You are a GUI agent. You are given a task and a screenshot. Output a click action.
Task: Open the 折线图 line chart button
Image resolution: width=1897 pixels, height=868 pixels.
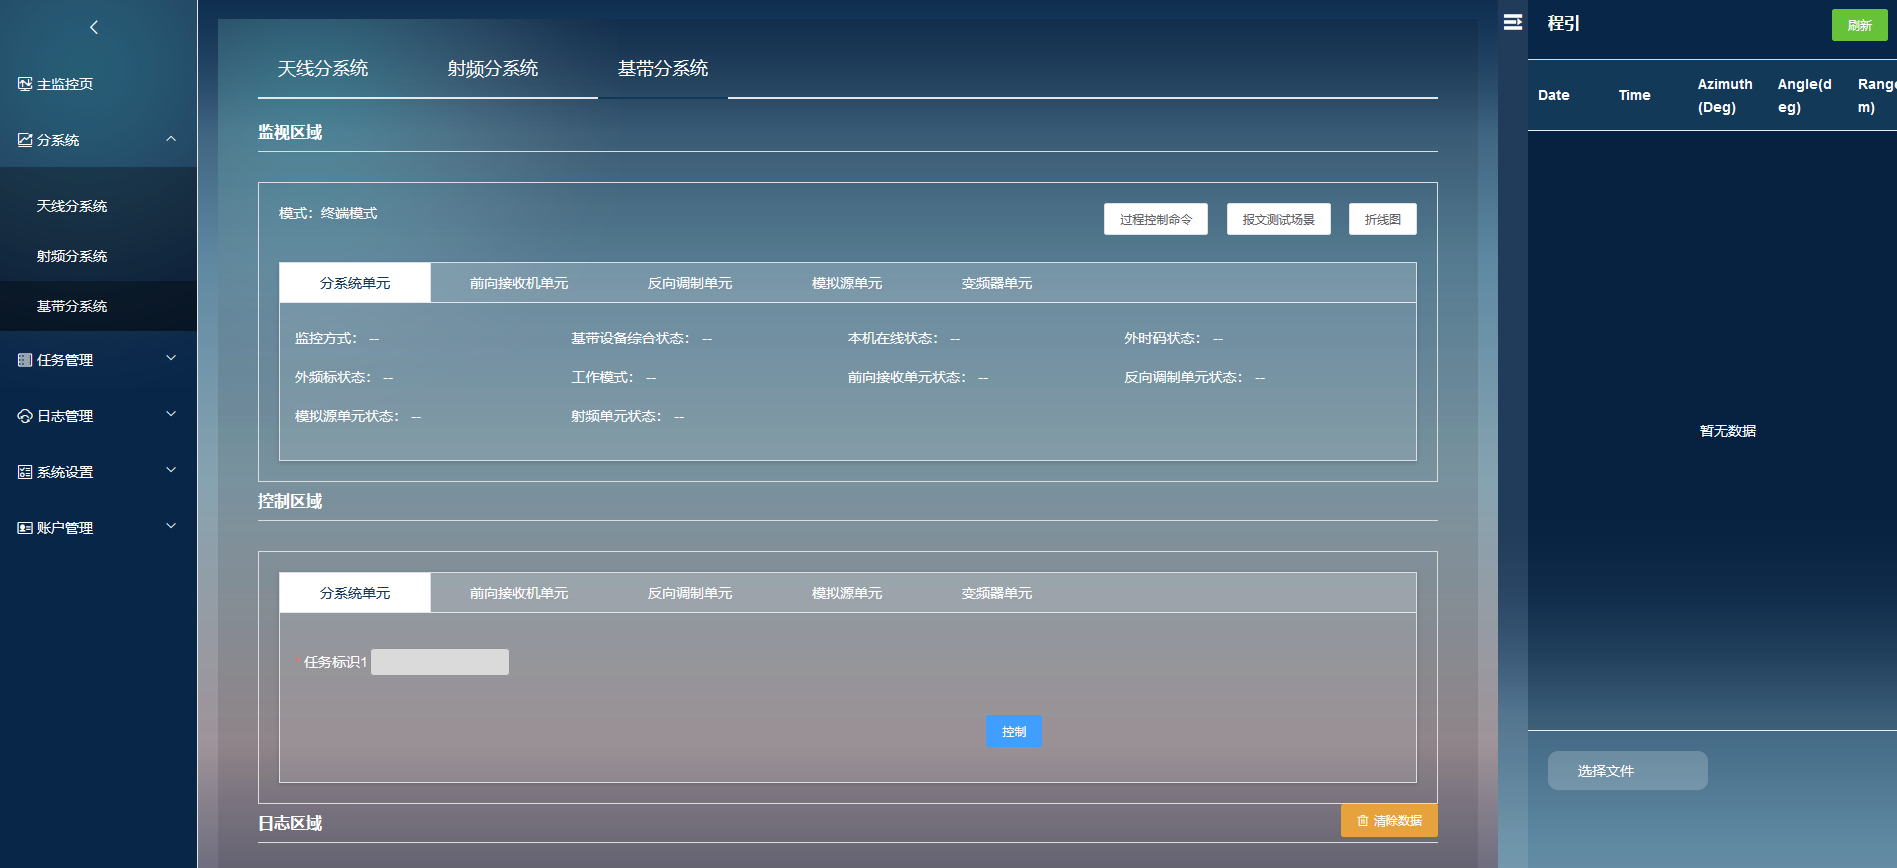[x=1383, y=219]
